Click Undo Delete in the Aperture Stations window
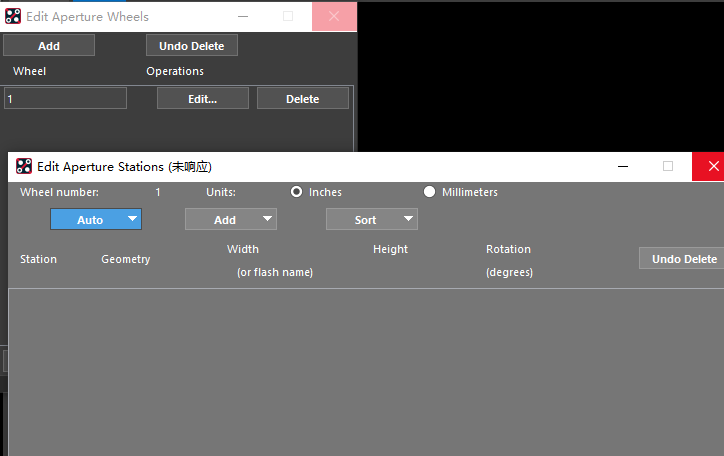The image size is (724, 456). 684,258
